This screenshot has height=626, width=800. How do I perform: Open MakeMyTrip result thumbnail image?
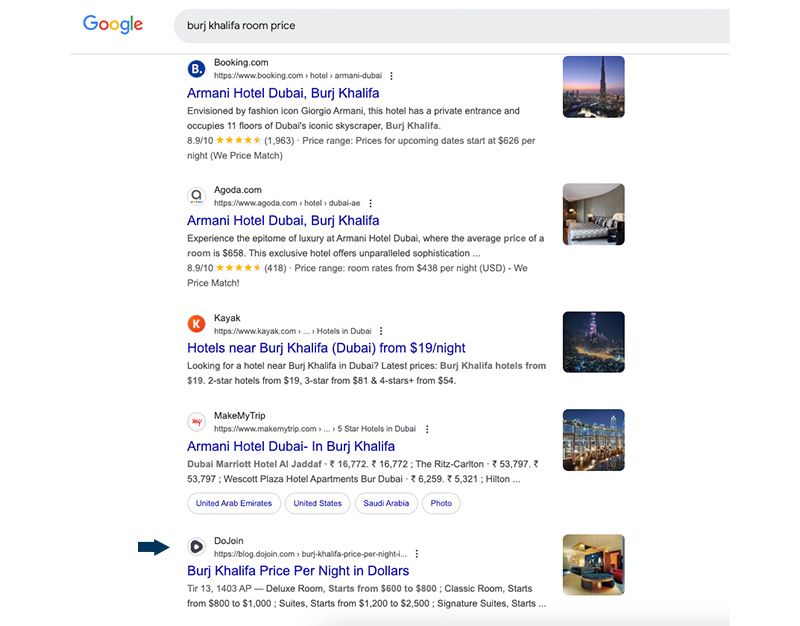[x=593, y=440]
